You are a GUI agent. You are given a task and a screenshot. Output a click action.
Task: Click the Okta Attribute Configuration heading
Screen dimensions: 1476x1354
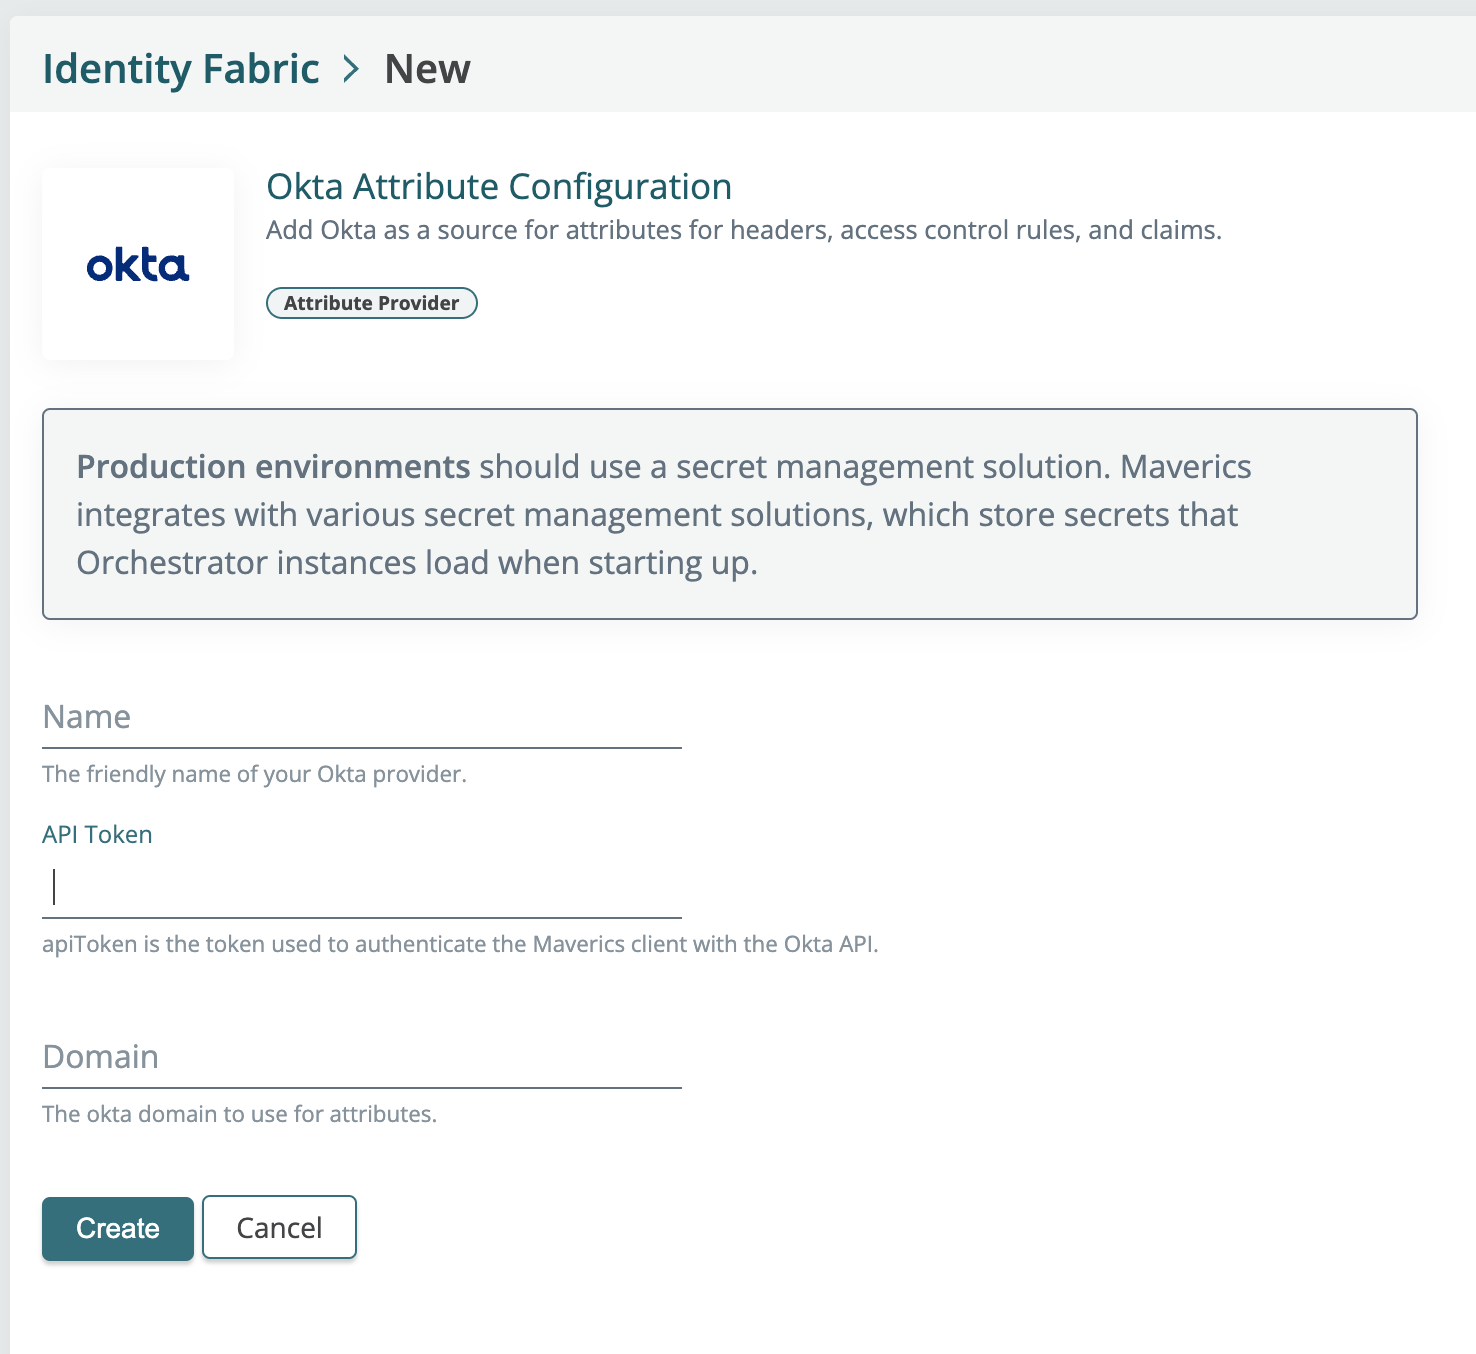499,187
